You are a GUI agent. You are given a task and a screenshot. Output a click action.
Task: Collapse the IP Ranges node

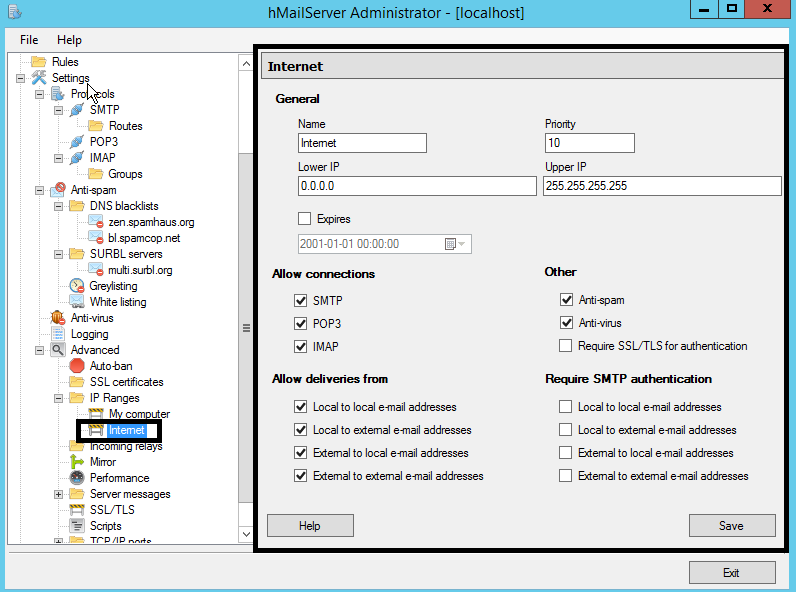point(58,398)
